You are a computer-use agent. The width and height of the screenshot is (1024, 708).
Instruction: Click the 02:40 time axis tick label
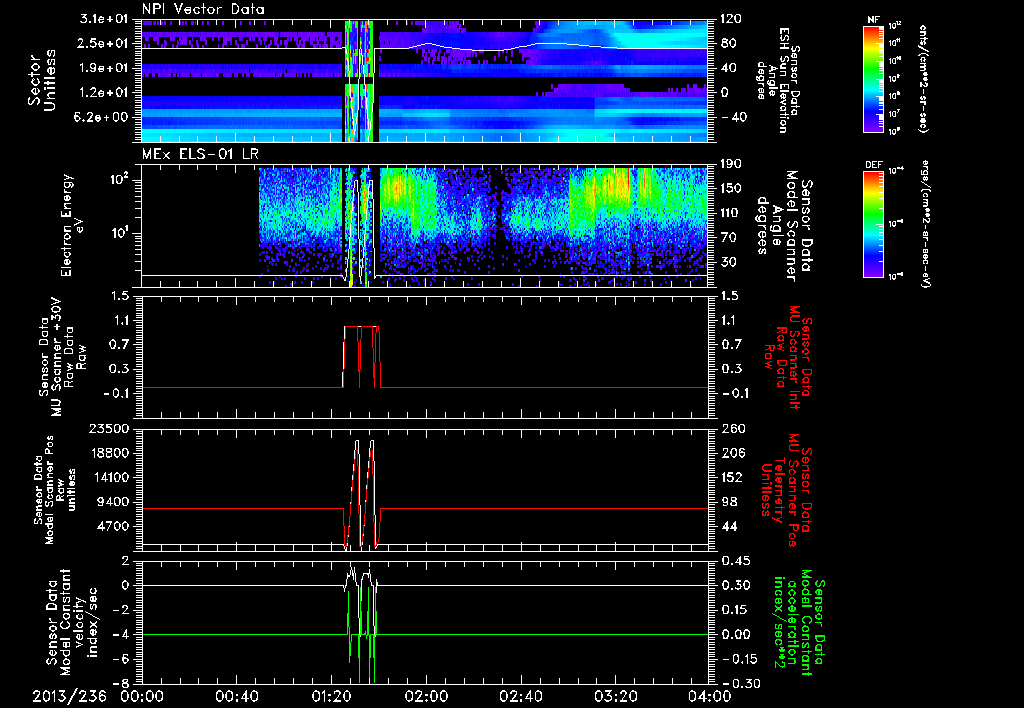point(519,696)
